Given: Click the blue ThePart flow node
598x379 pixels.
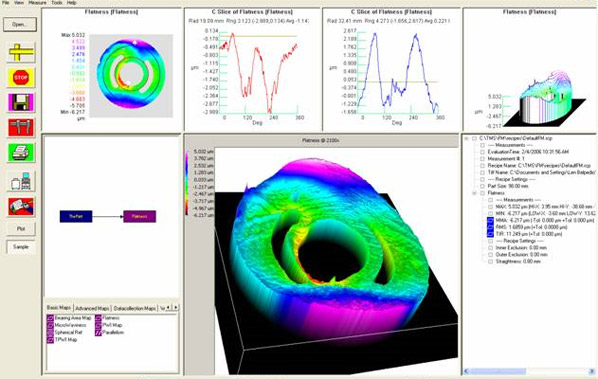Looking at the screenshot, I should tap(76, 216).
